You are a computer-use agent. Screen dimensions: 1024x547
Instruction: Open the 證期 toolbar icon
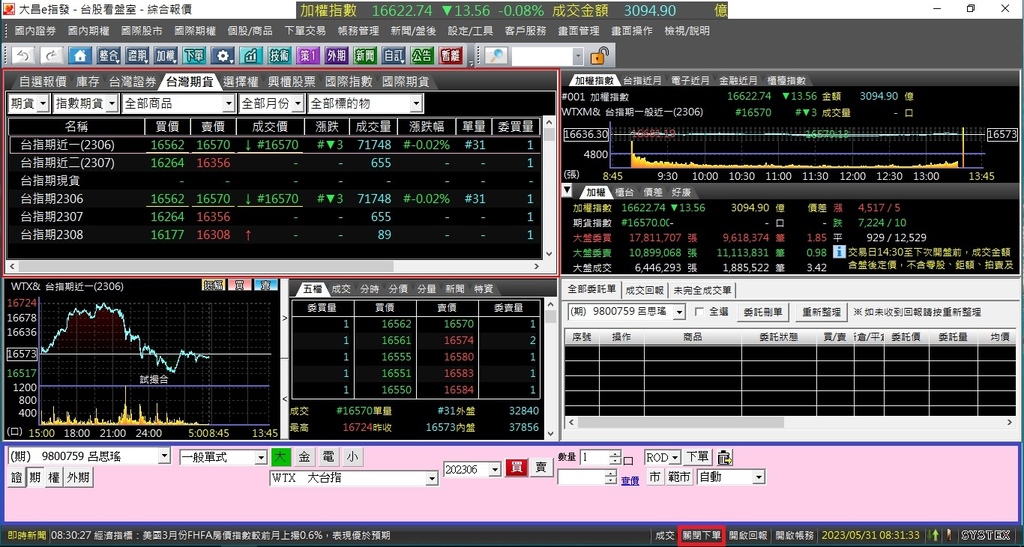coord(138,55)
